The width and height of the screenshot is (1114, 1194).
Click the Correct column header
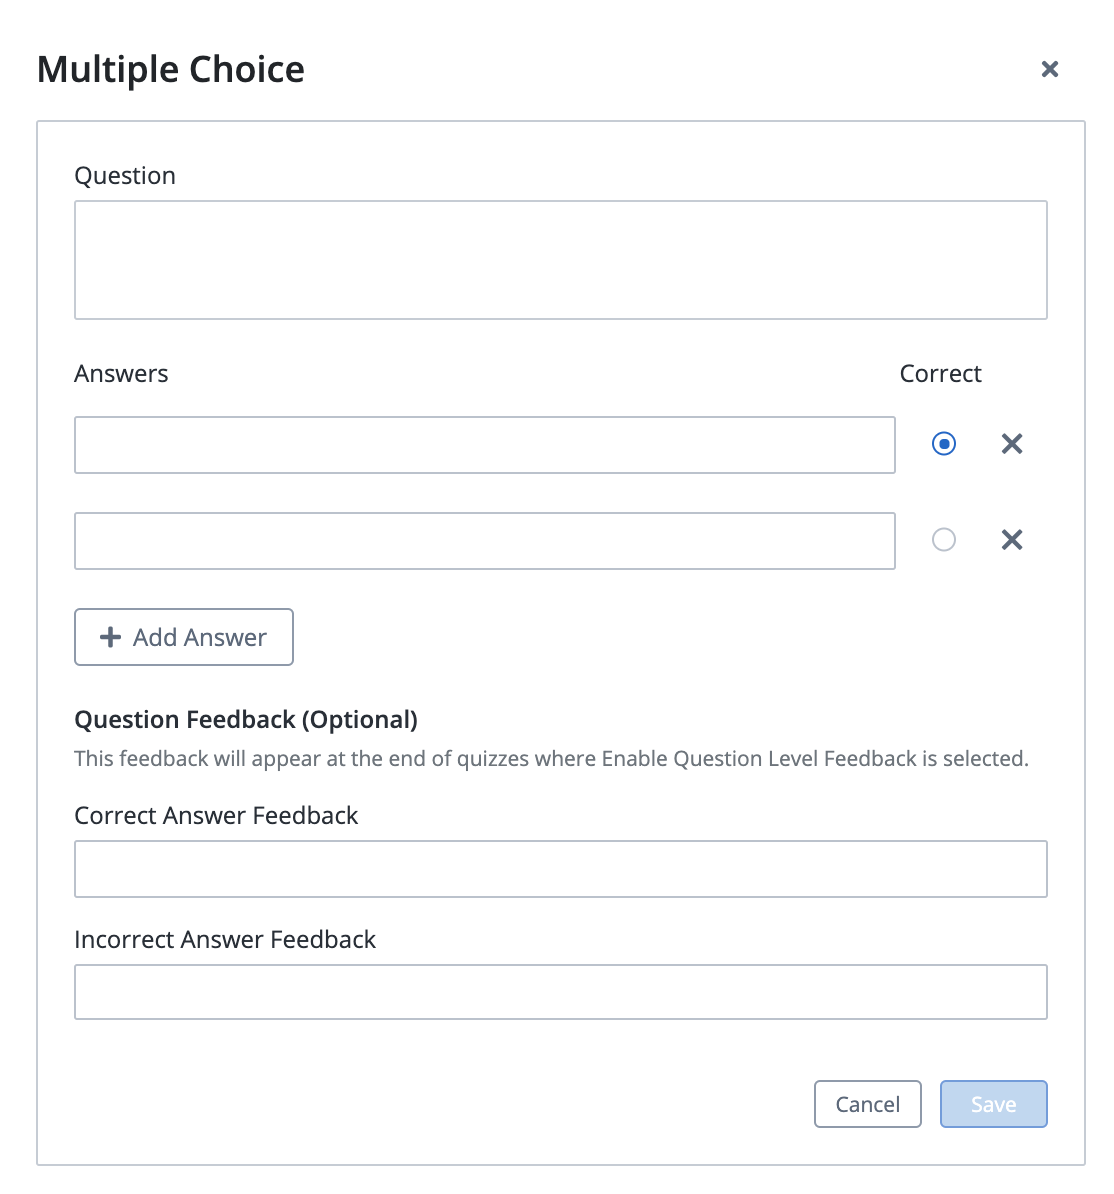940,374
